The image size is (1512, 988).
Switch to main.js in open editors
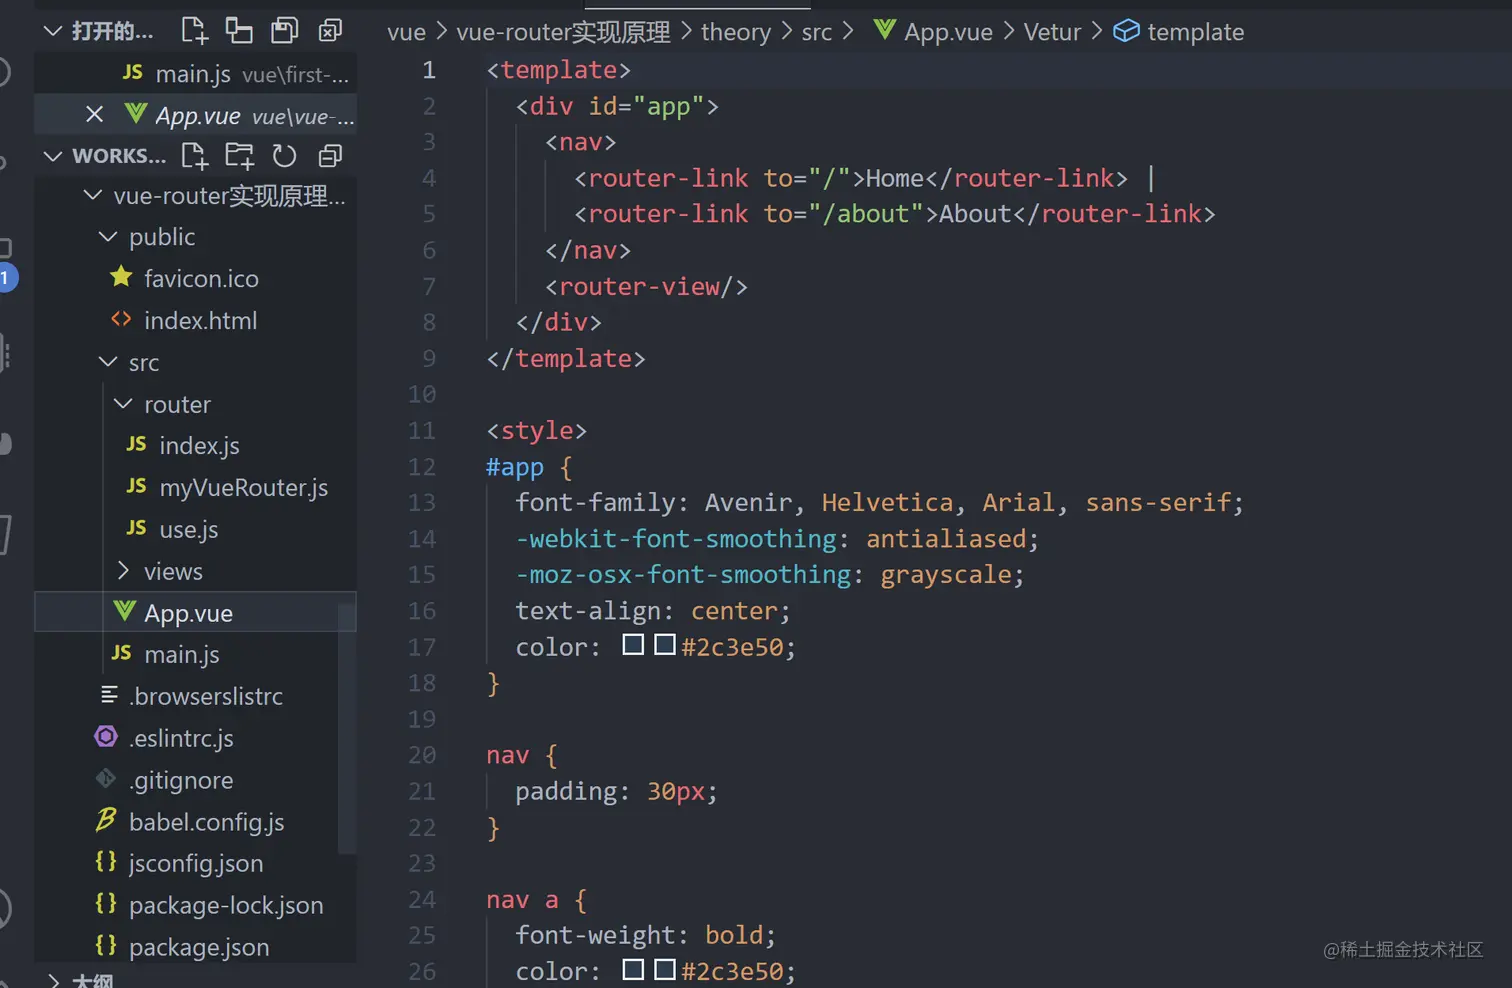tap(196, 73)
